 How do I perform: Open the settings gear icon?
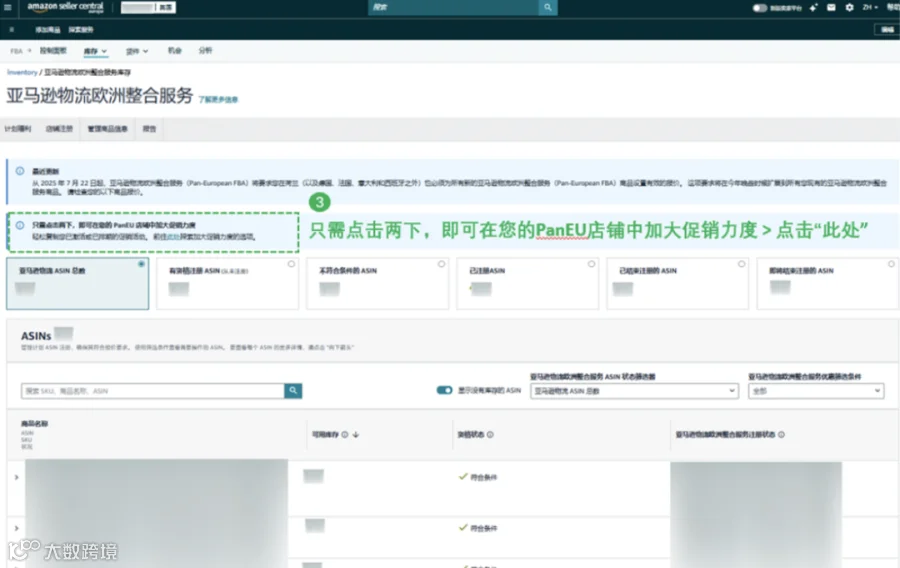[x=849, y=7]
